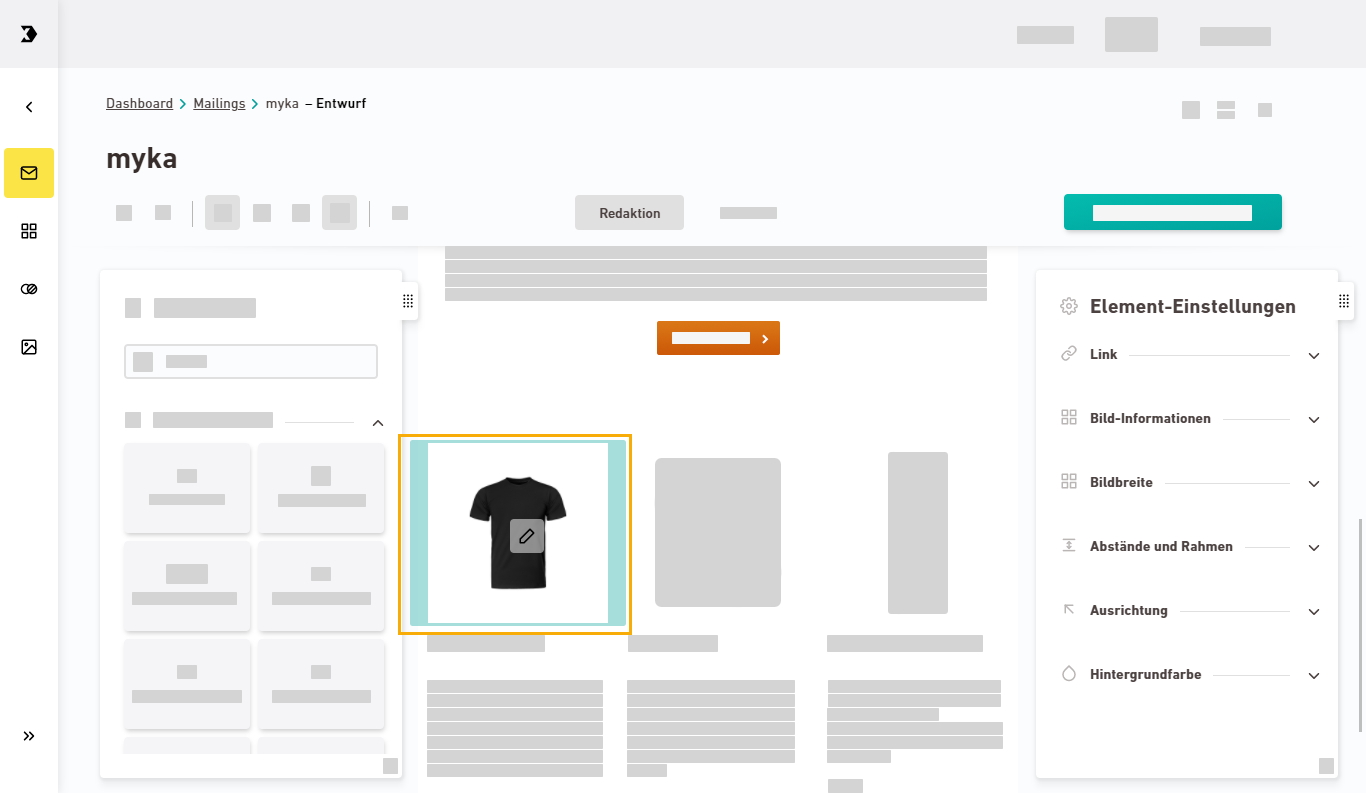This screenshot has height=793, width=1366.
Task: Click the search field in elements panel
Action: click(x=251, y=362)
